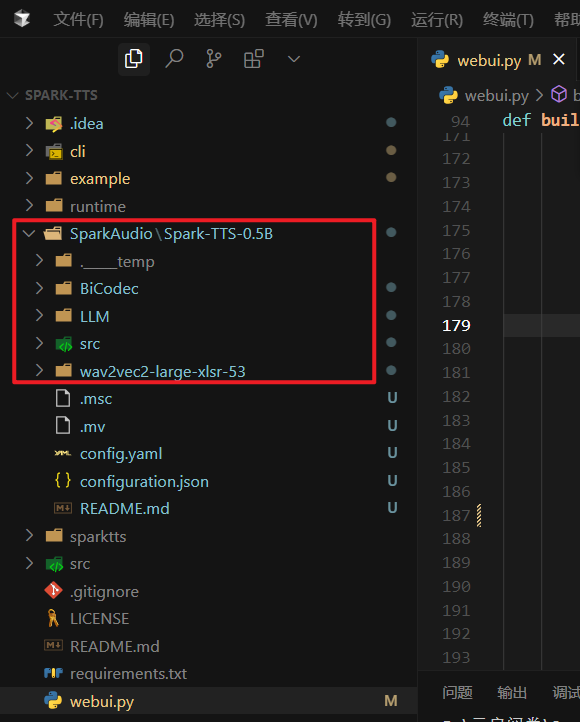Switch to the webui.py editor tab
Image resolution: width=580 pixels, height=722 pixels.
(499, 60)
